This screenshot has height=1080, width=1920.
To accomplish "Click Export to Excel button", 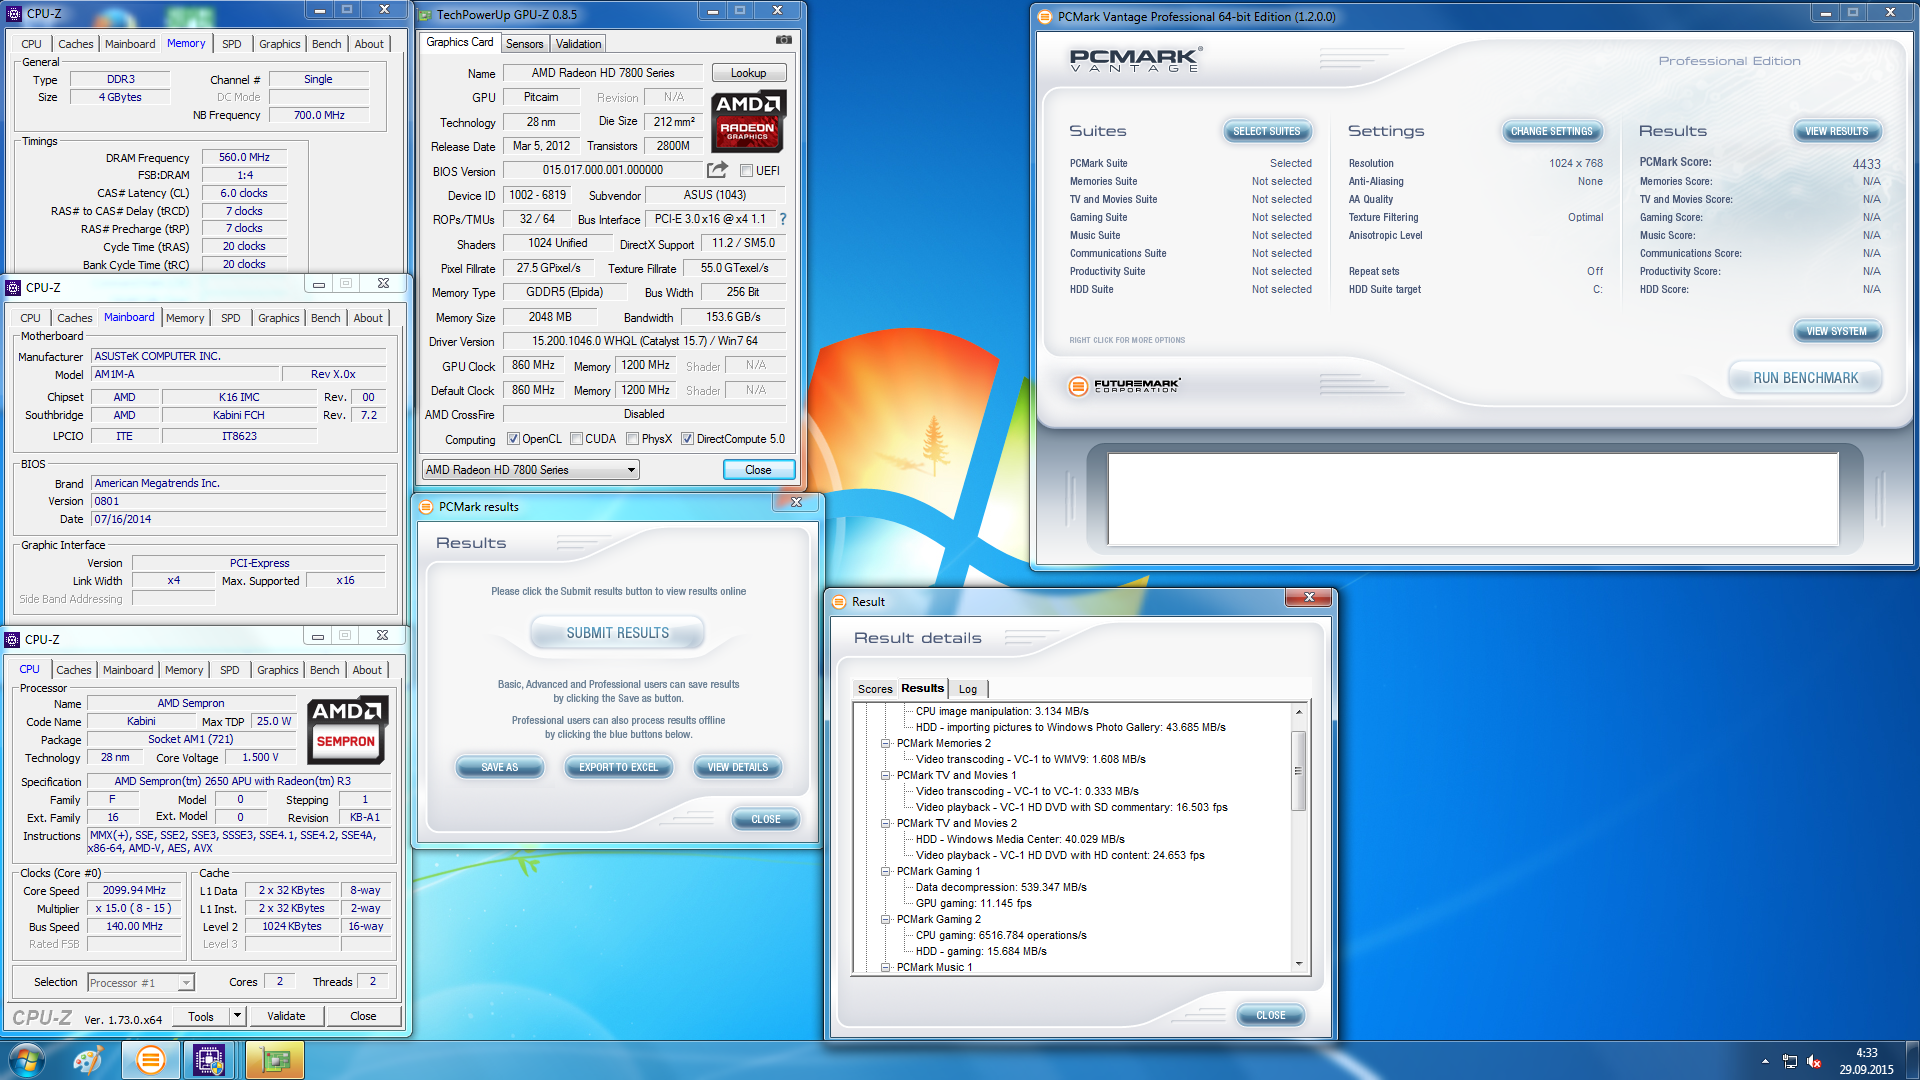I will pyautogui.click(x=618, y=767).
